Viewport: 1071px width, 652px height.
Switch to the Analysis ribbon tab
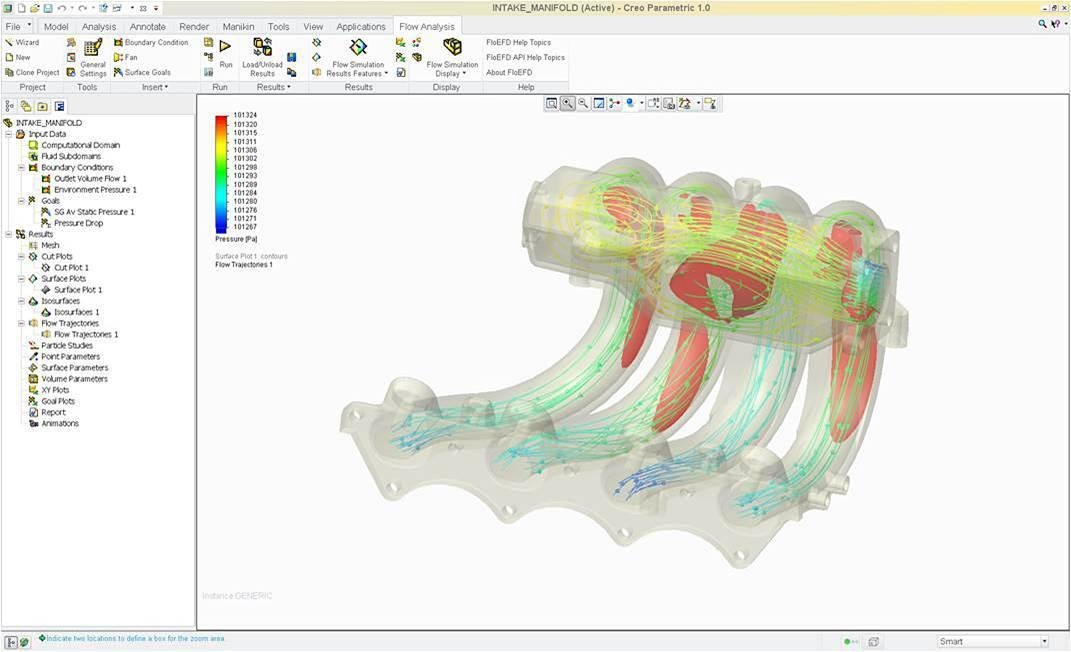click(99, 27)
